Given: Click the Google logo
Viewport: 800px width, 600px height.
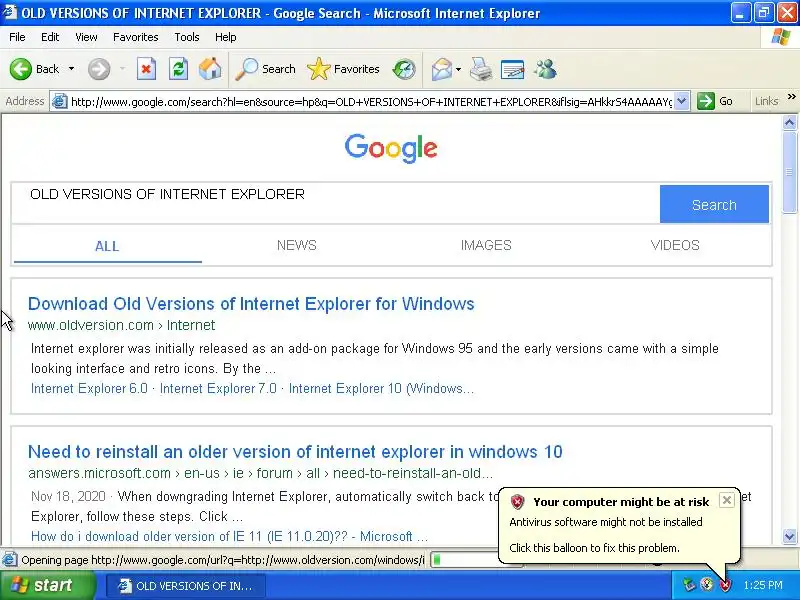Looking at the screenshot, I should (391, 148).
